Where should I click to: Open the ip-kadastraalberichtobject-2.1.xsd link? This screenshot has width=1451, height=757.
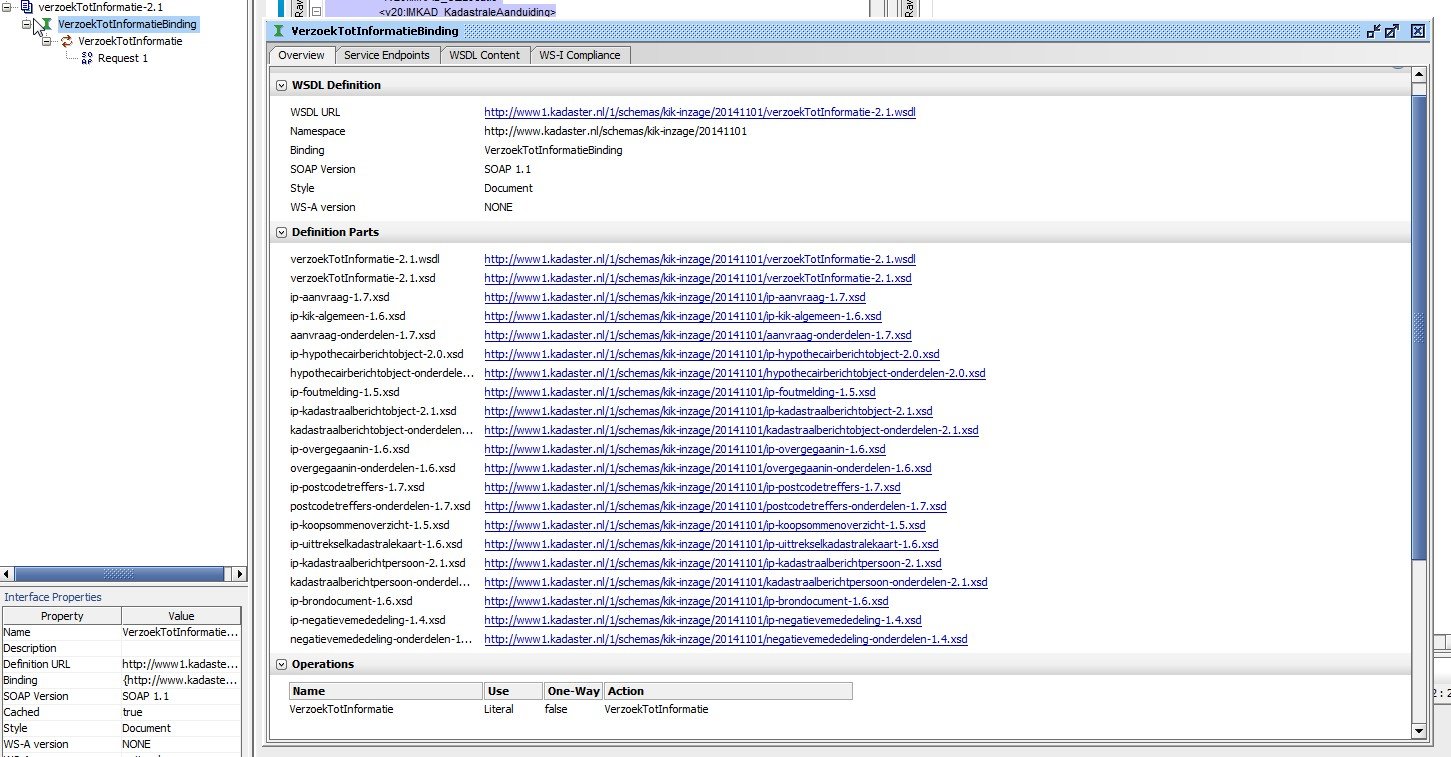pyautogui.click(x=708, y=411)
